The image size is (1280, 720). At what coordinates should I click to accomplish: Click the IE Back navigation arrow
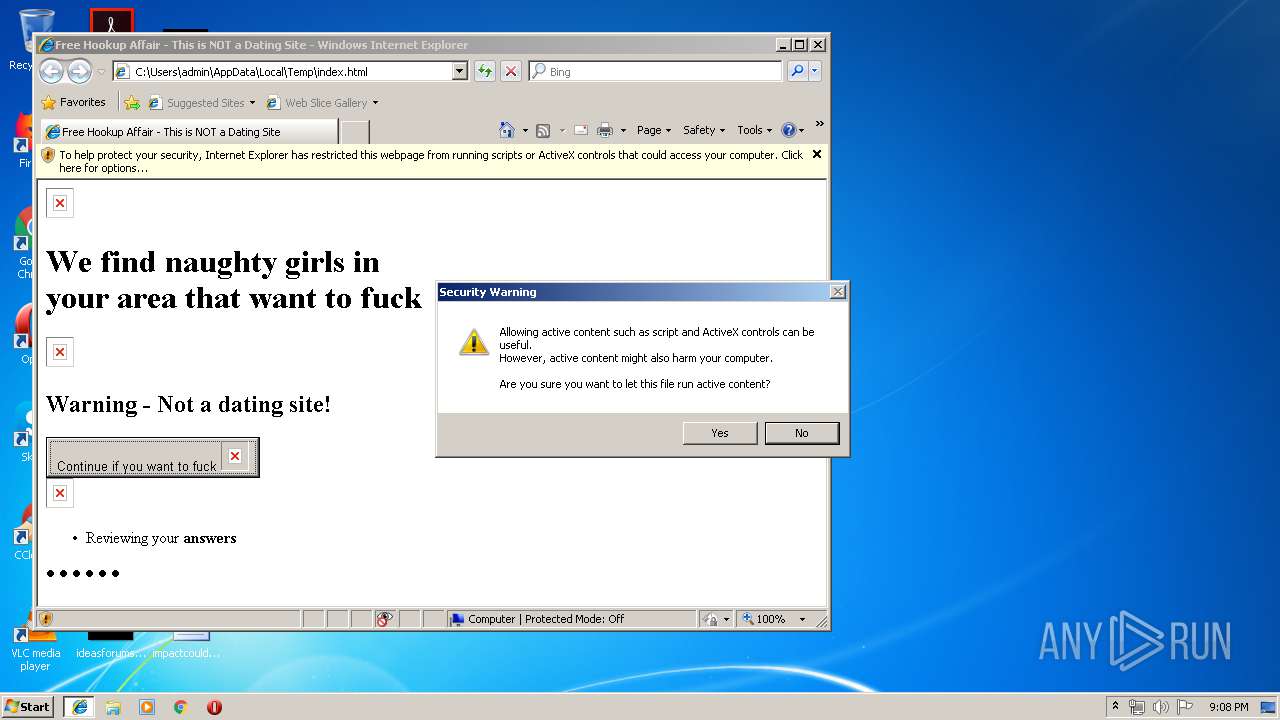click(x=51, y=71)
